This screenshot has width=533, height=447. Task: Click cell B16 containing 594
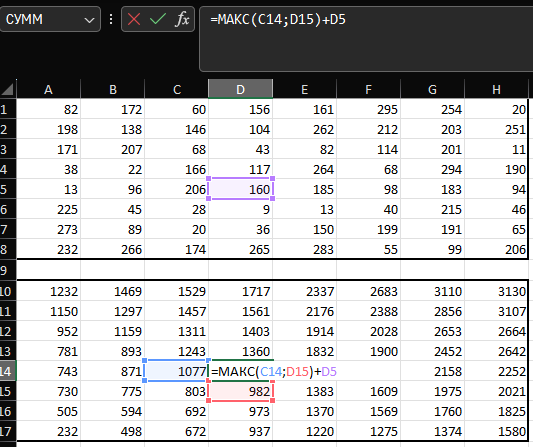click(x=113, y=411)
